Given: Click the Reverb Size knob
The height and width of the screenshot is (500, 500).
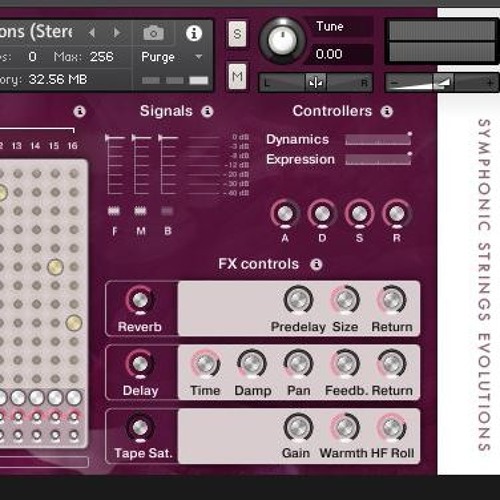Looking at the screenshot, I should tap(345, 299).
